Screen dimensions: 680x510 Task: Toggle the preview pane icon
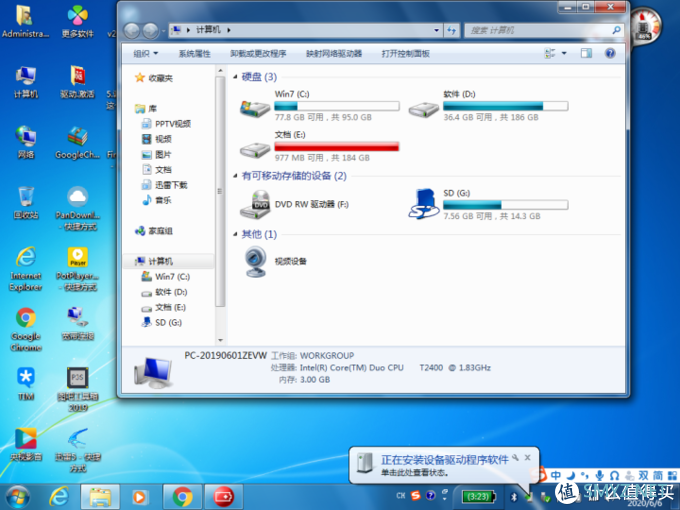click(586, 53)
